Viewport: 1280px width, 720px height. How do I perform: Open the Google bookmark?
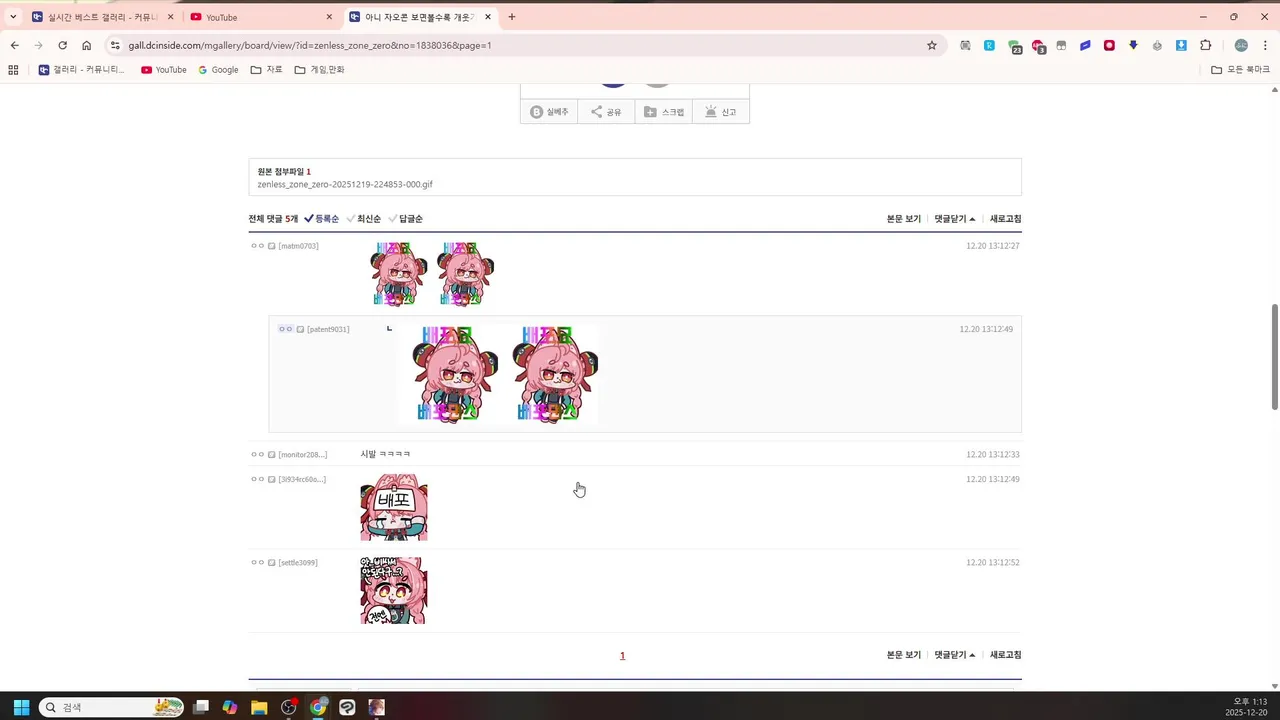click(x=218, y=70)
